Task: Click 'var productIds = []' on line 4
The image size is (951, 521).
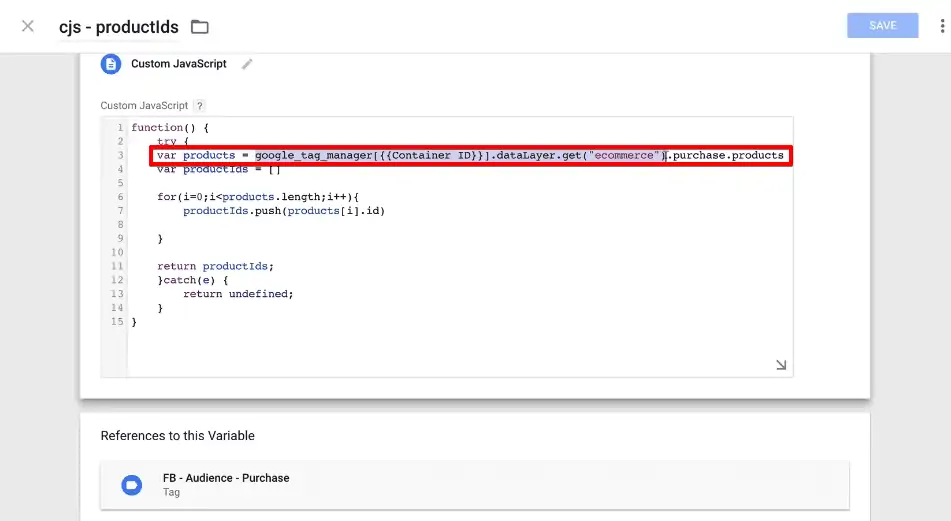Action: [x=218, y=169]
